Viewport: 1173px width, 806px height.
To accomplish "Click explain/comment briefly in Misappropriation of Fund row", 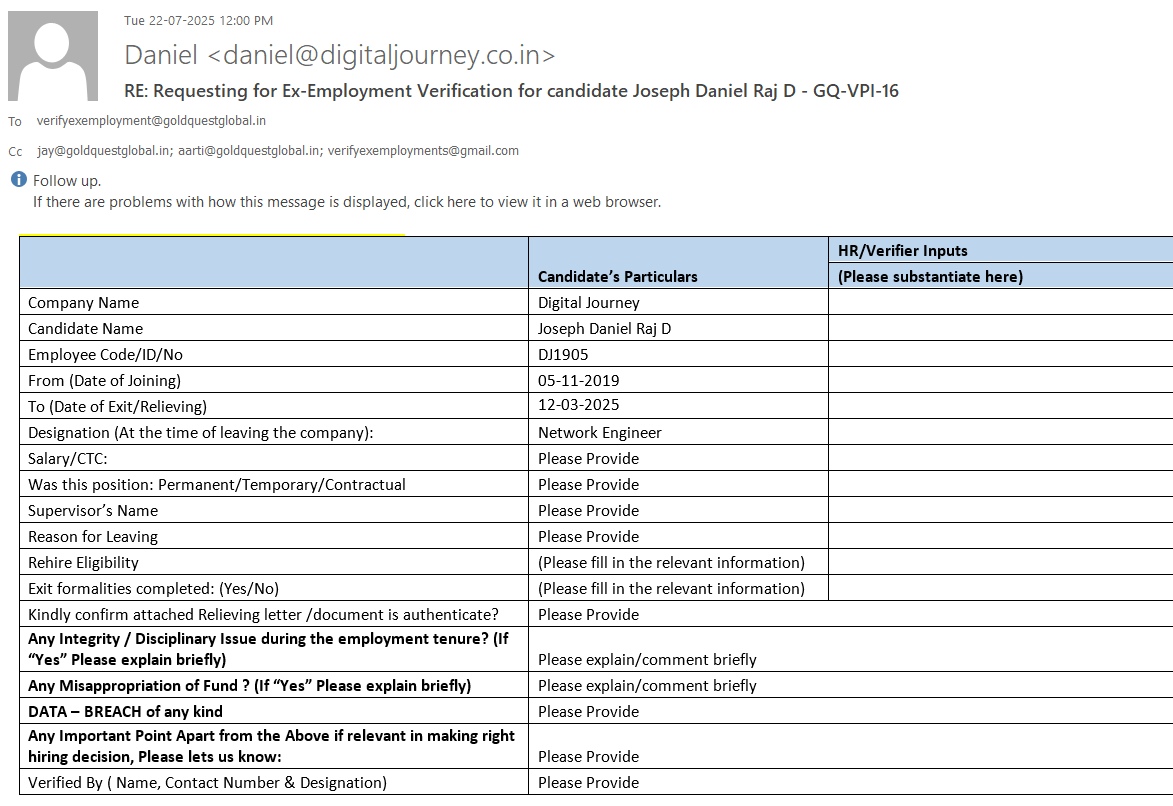I will [647, 686].
